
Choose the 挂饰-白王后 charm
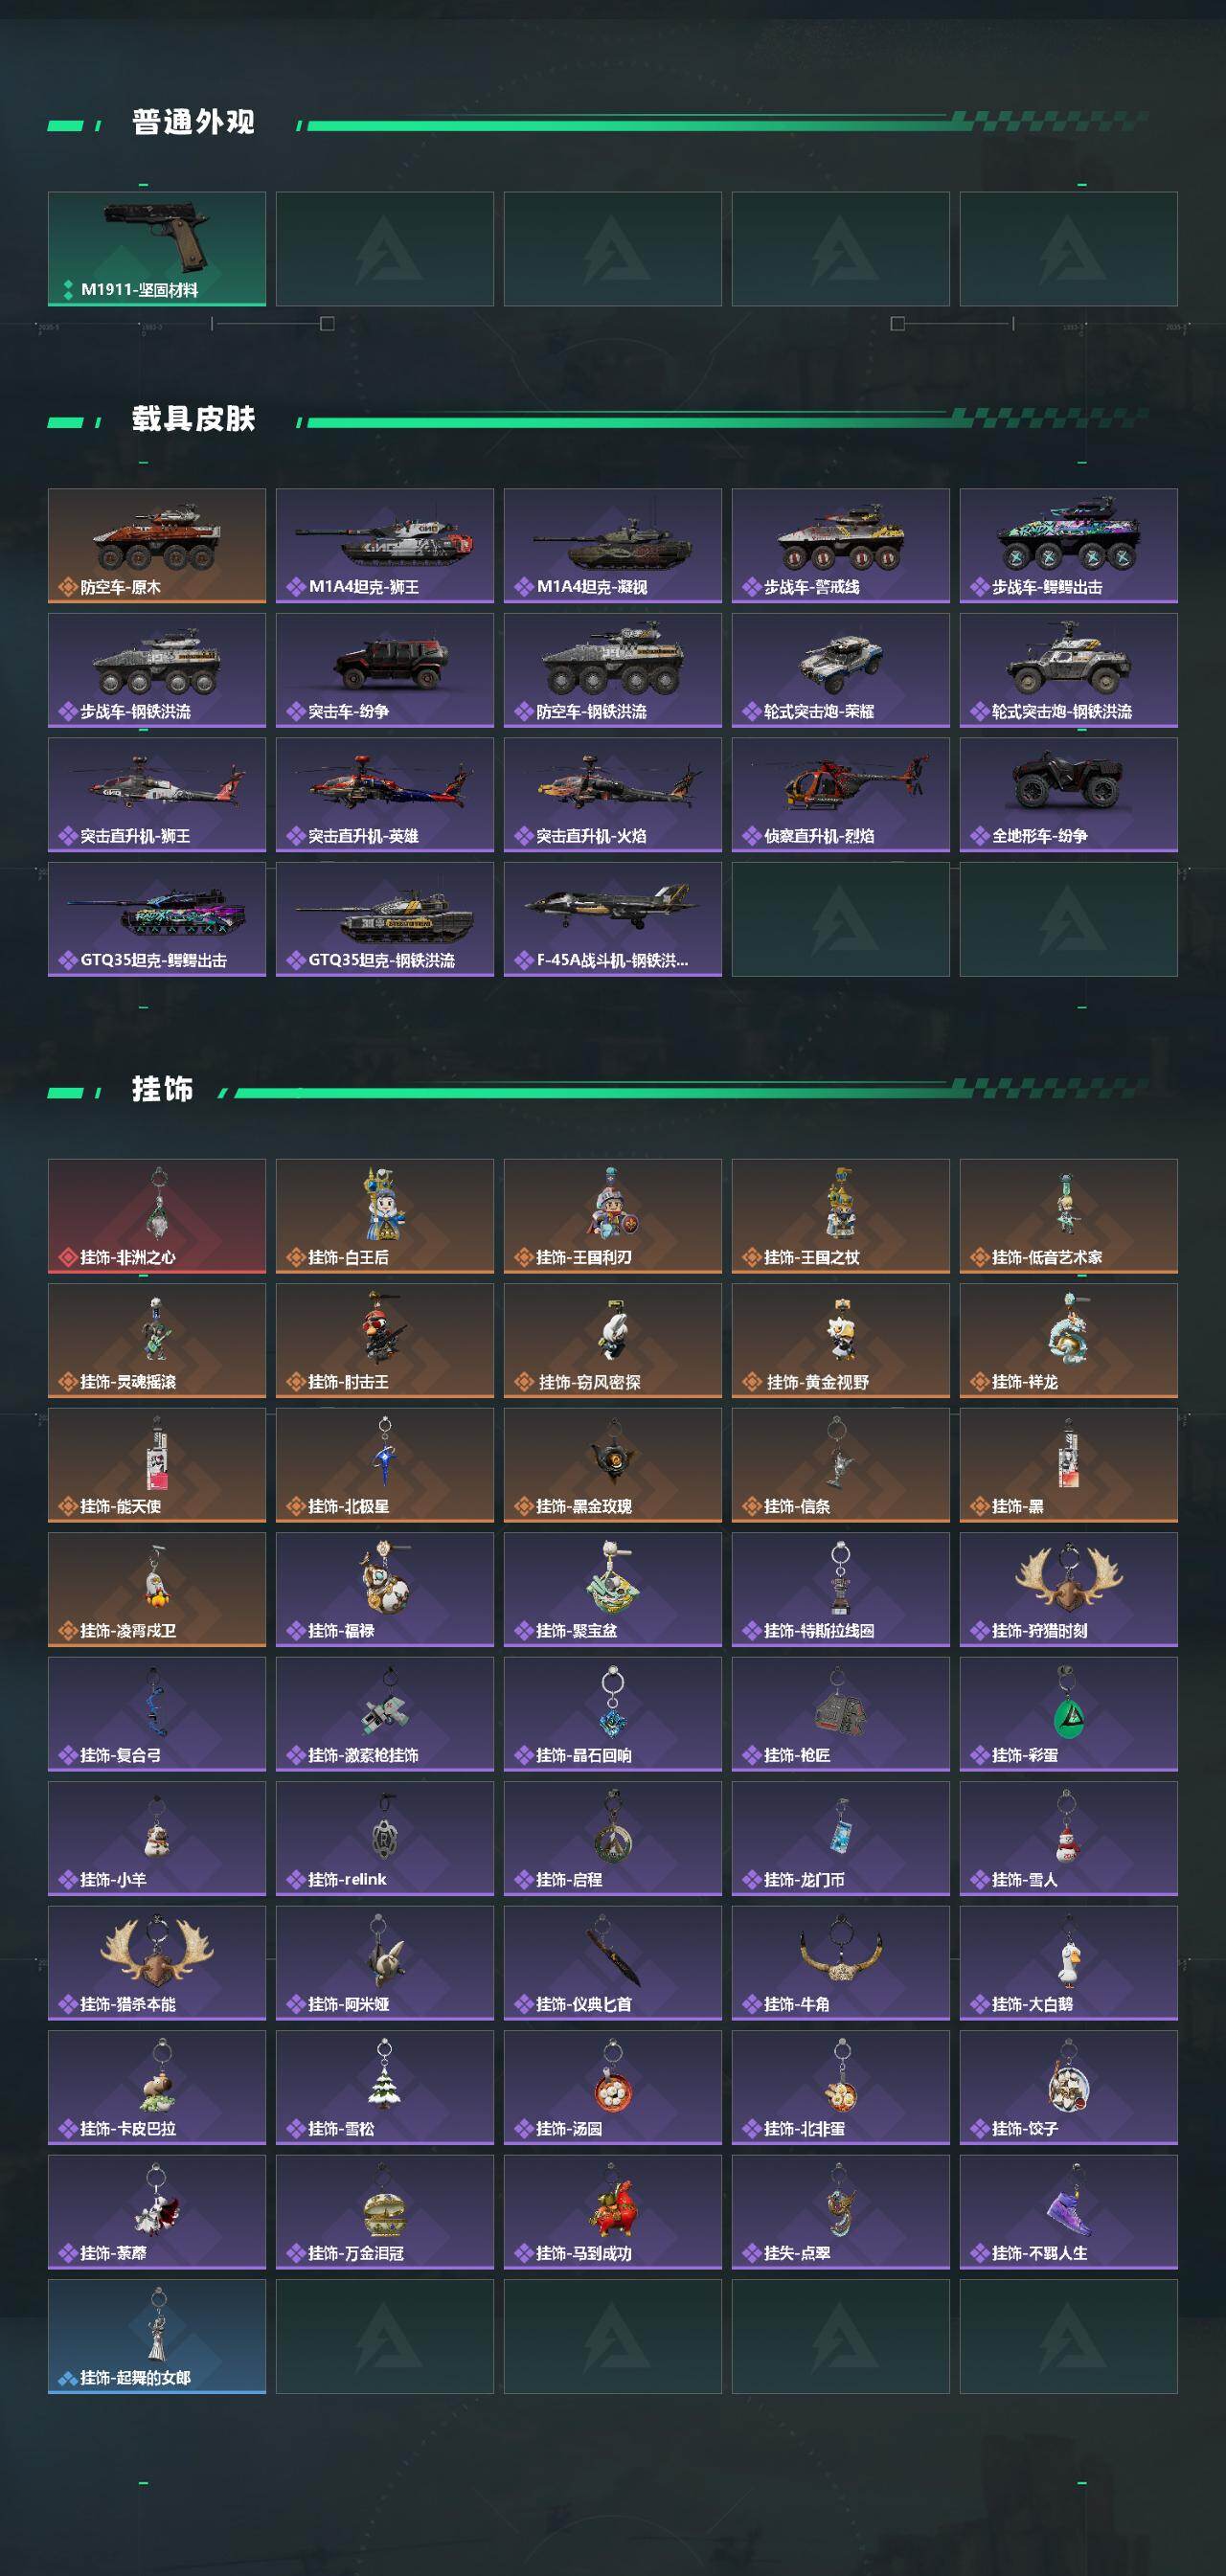(385, 1216)
